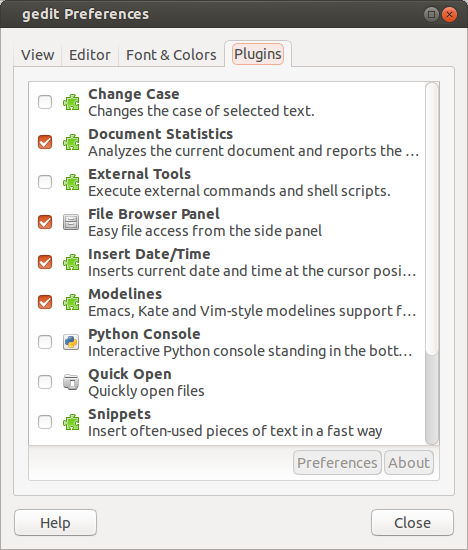Screen dimensions: 468x550
Task: Select the 'Document Statistics' plugin title
Action: [x=160, y=134]
